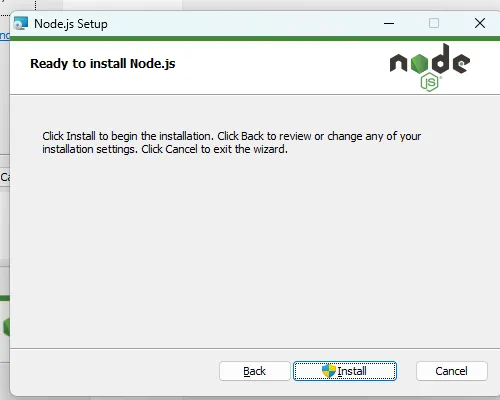Go Back to review installation settings
The height and width of the screenshot is (400, 500).
(255, 371)
